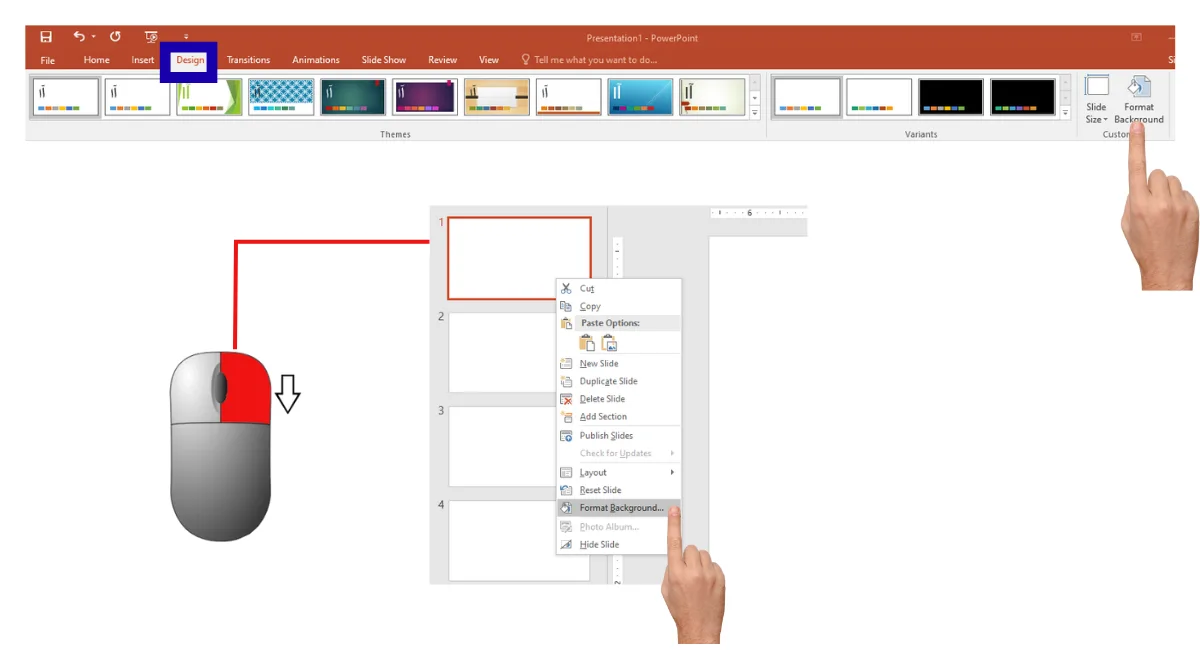The width and height of the screenshot is (1200, 650).
Task: Choose the paste as Picture icon
Action: [609, 343]
